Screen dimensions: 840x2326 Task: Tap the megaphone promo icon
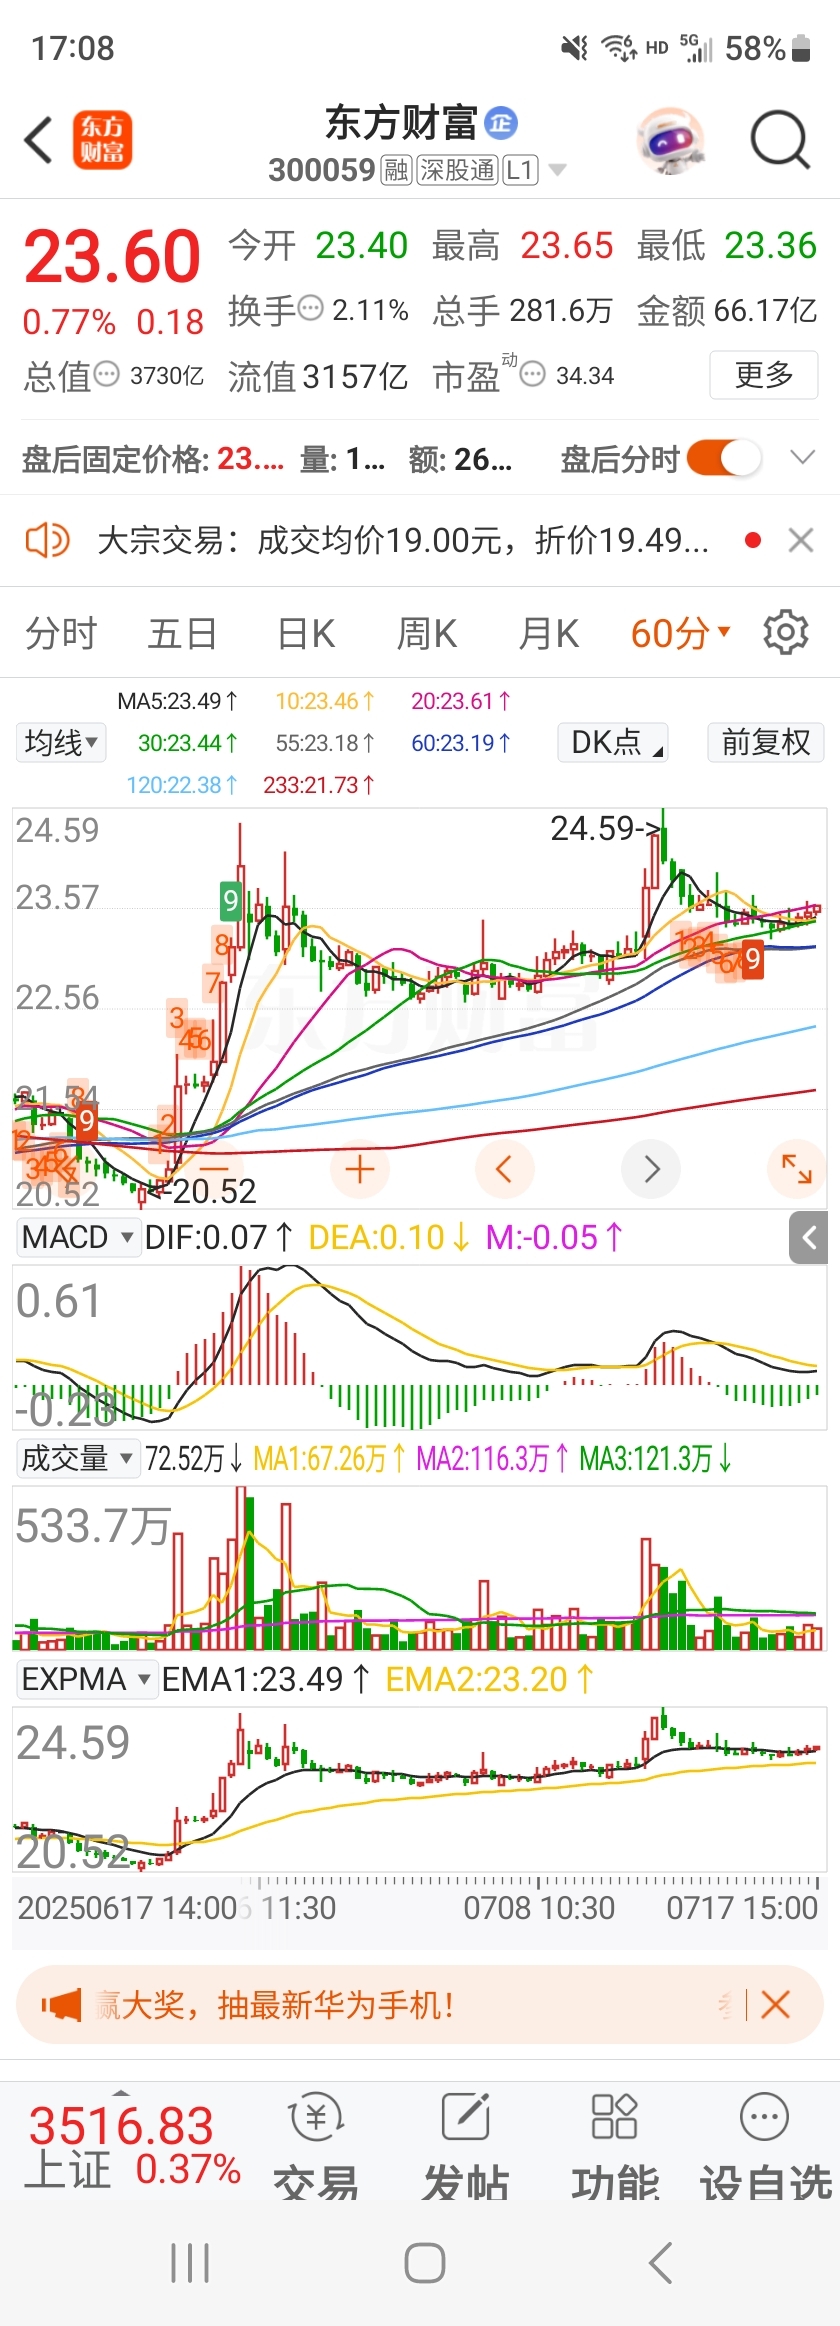(x=61, y=2004)
